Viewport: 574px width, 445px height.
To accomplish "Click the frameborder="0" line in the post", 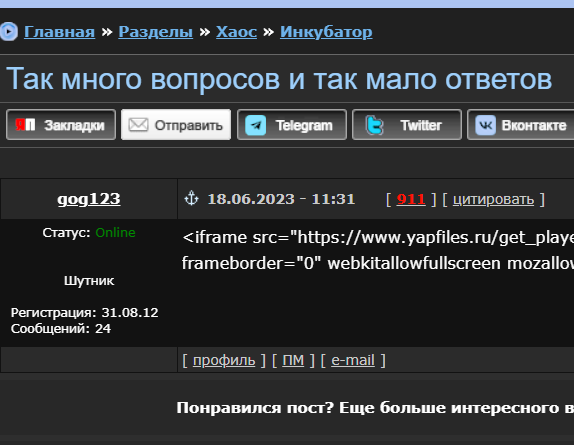I will [378, 263].
